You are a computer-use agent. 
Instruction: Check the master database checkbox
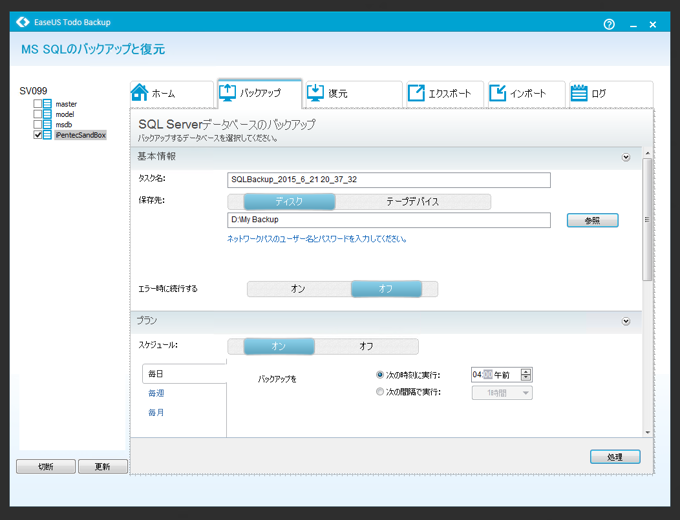pos(38,104)
